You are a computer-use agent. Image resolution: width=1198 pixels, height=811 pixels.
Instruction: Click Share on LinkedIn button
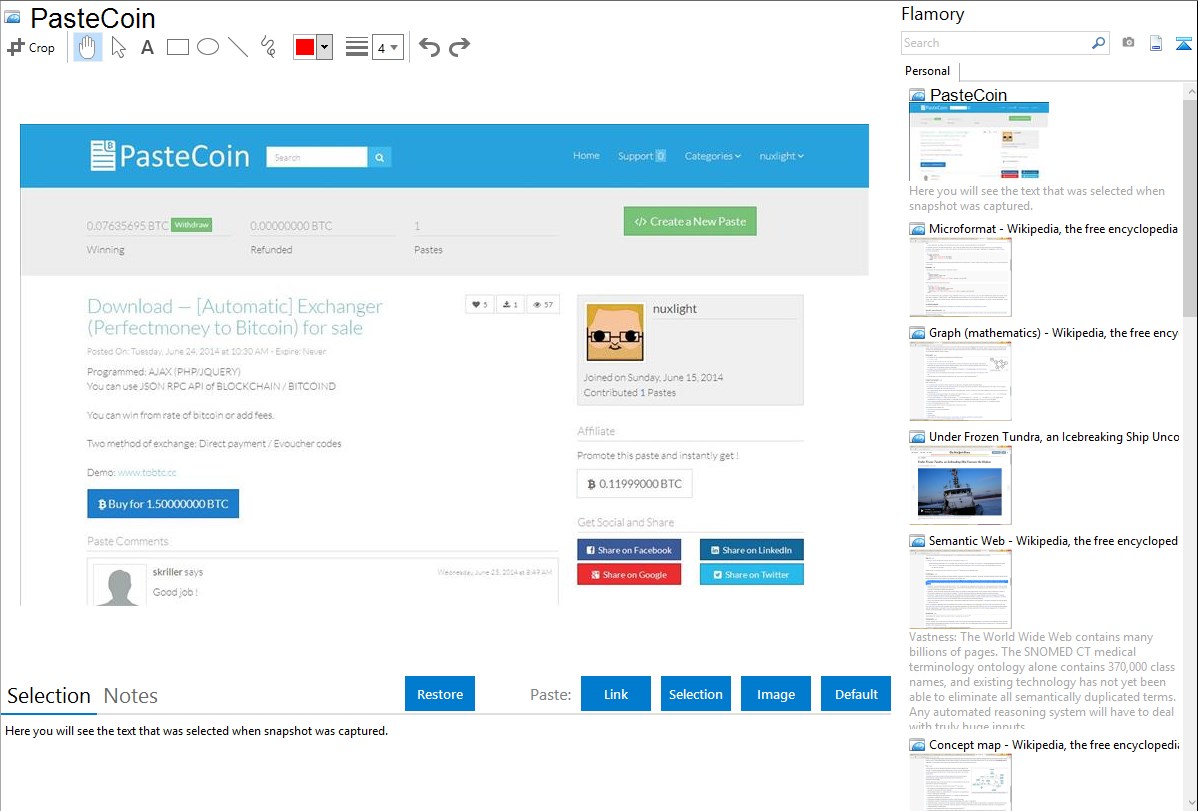point(752,550)
